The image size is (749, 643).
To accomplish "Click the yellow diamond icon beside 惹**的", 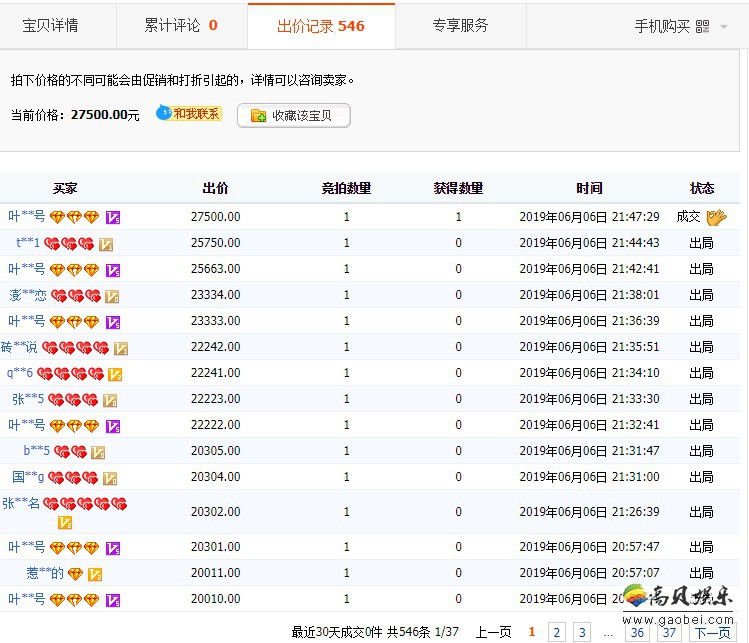I will click(x=75, y=574).
